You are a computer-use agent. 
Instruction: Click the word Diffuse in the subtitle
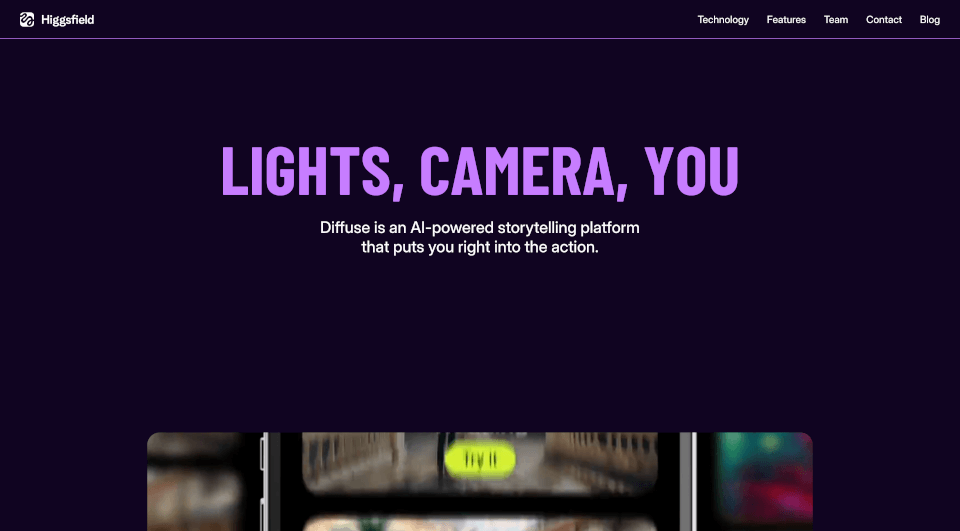pyautogui.click(x=345, y=228)
